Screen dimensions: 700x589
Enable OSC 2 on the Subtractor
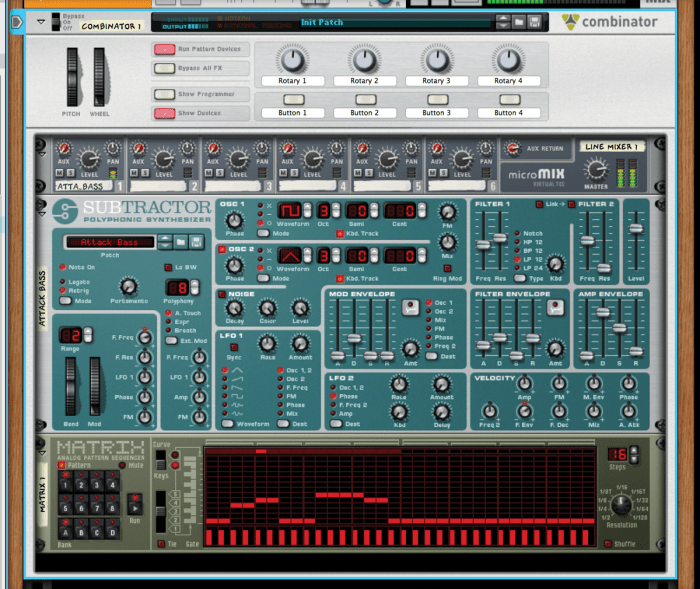(222, 249)
